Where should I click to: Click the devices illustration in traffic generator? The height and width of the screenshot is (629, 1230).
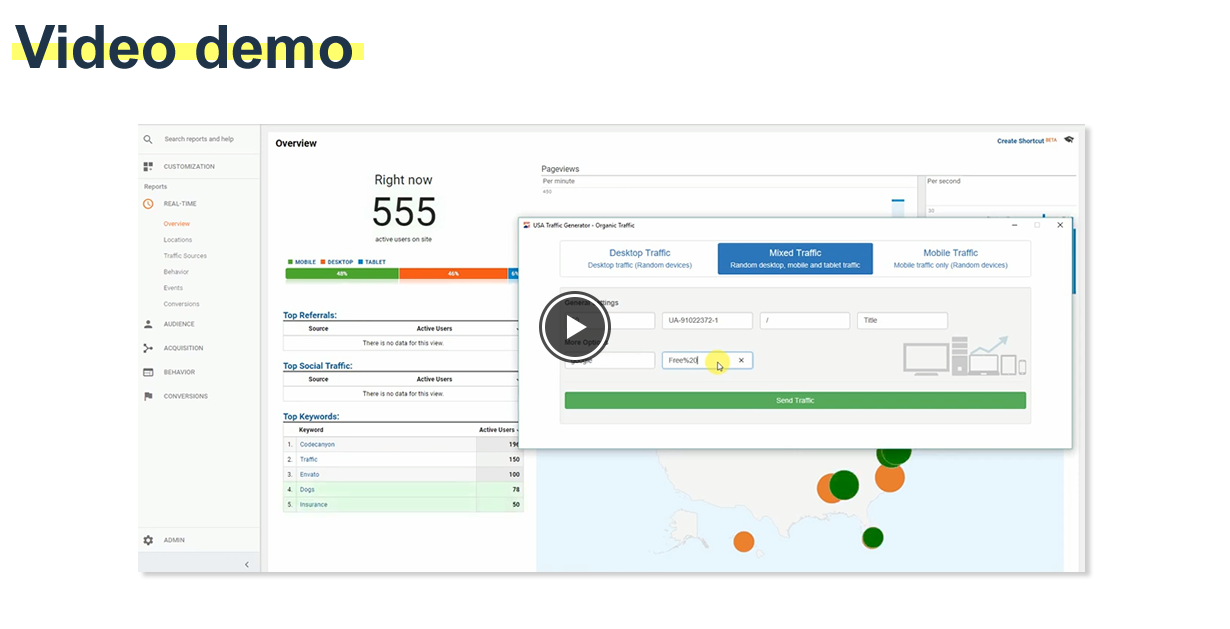[x=965, y=355]
